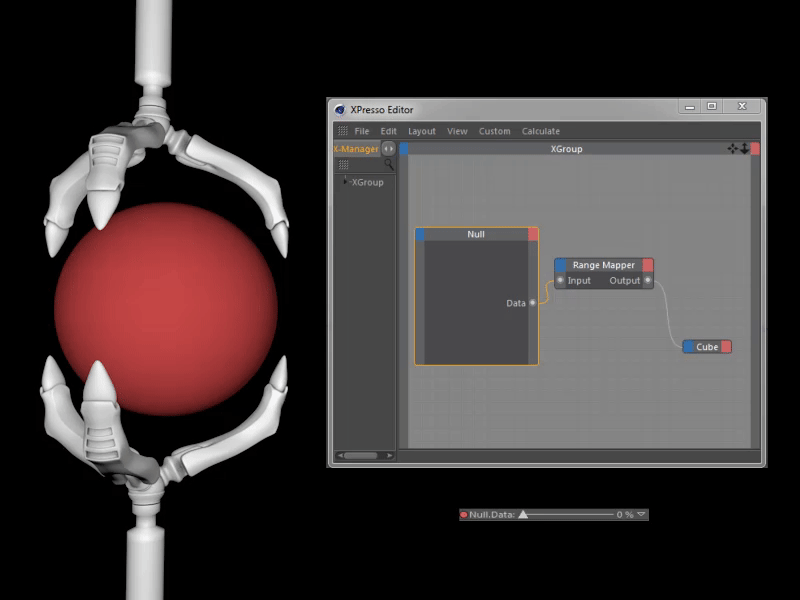Screen dimensions: 800x600
Task: Click the Range Mapper red output corner
Action: coord(648,265)
